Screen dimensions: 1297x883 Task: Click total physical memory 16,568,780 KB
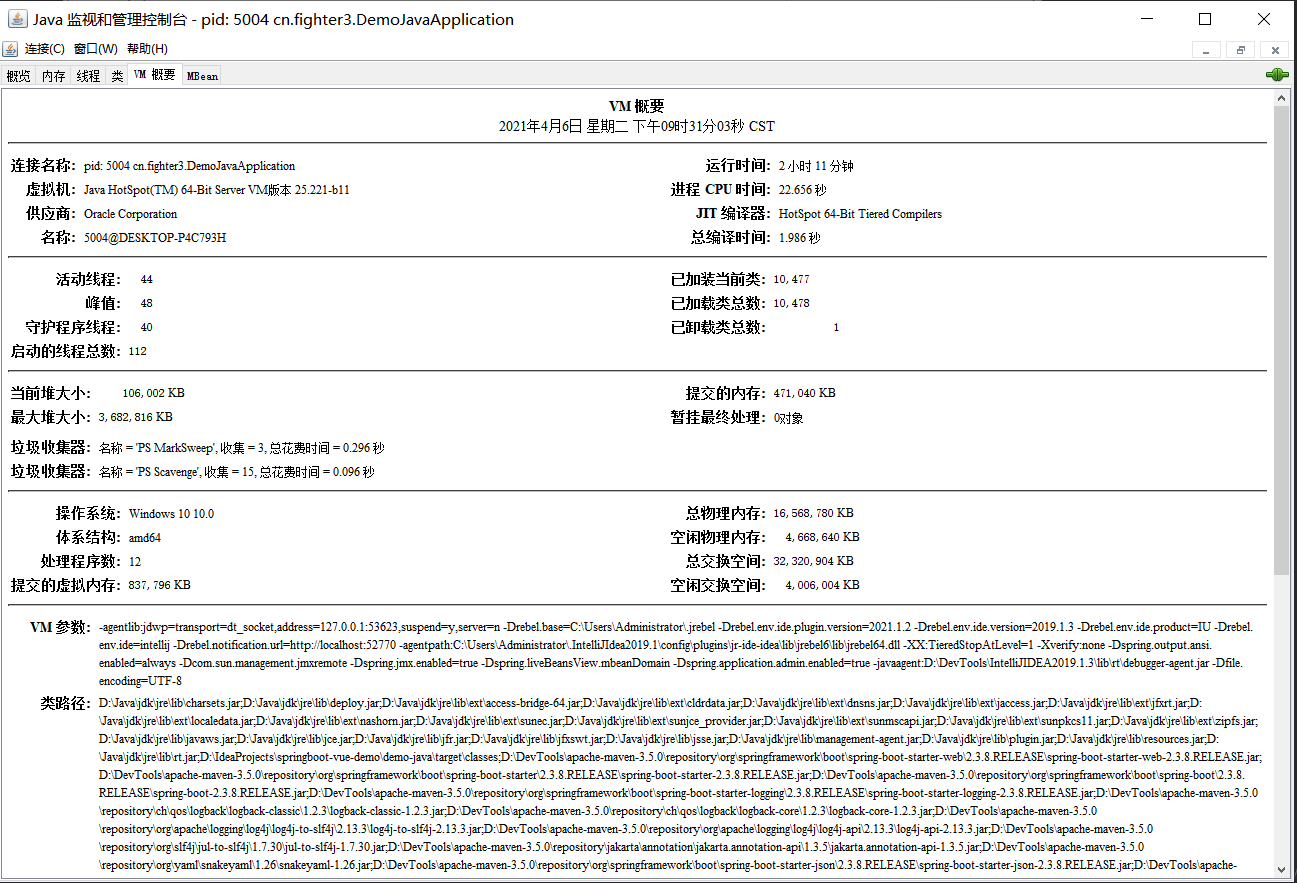coord(814,514)
